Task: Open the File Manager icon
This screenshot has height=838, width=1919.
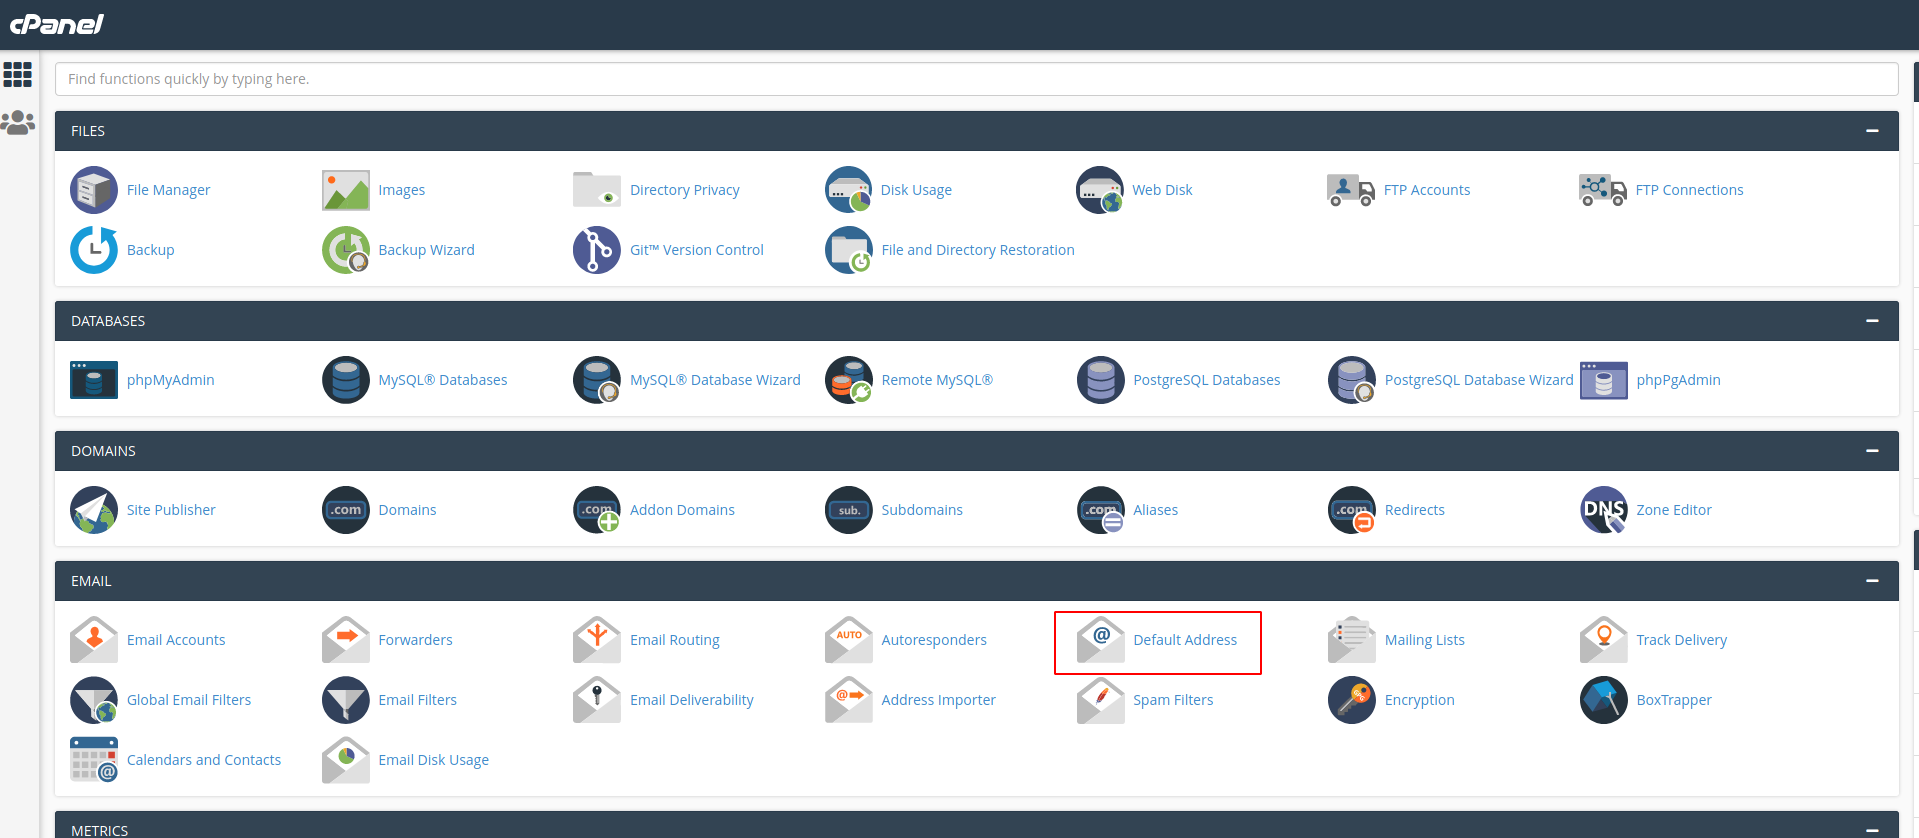Action: pyautogui.click(x=94, y=190)
